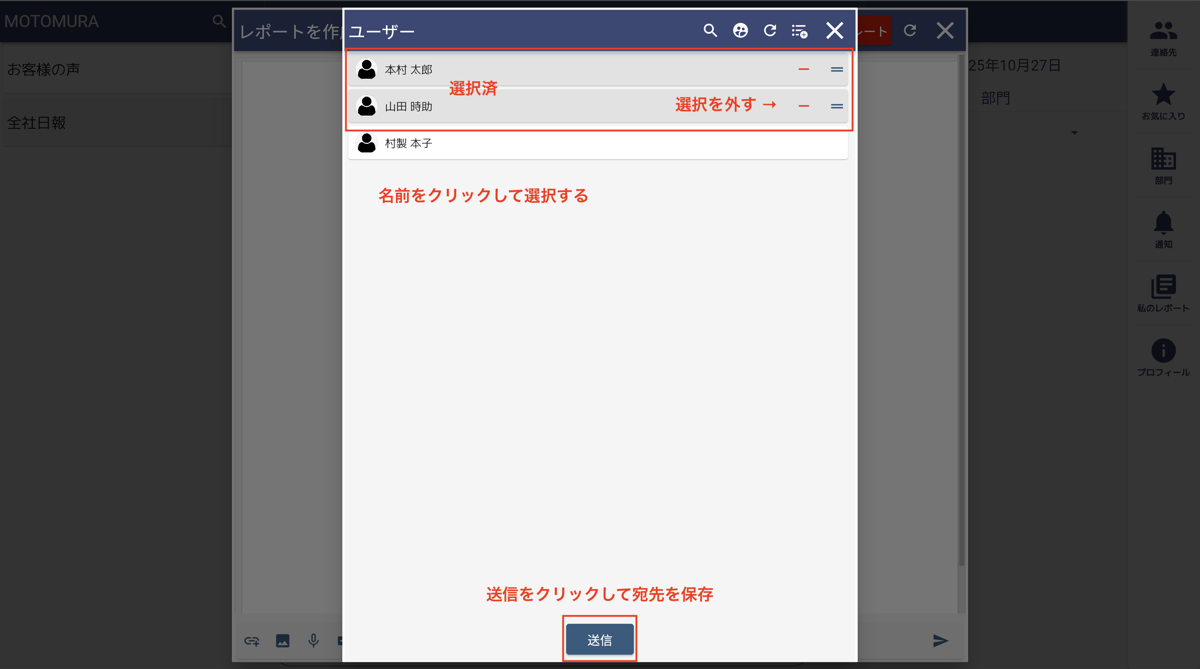Image resolution: width=1200 pixels, height=669 pixels.
Task: Attach an image using the image icon
Action: pos(282,640)
